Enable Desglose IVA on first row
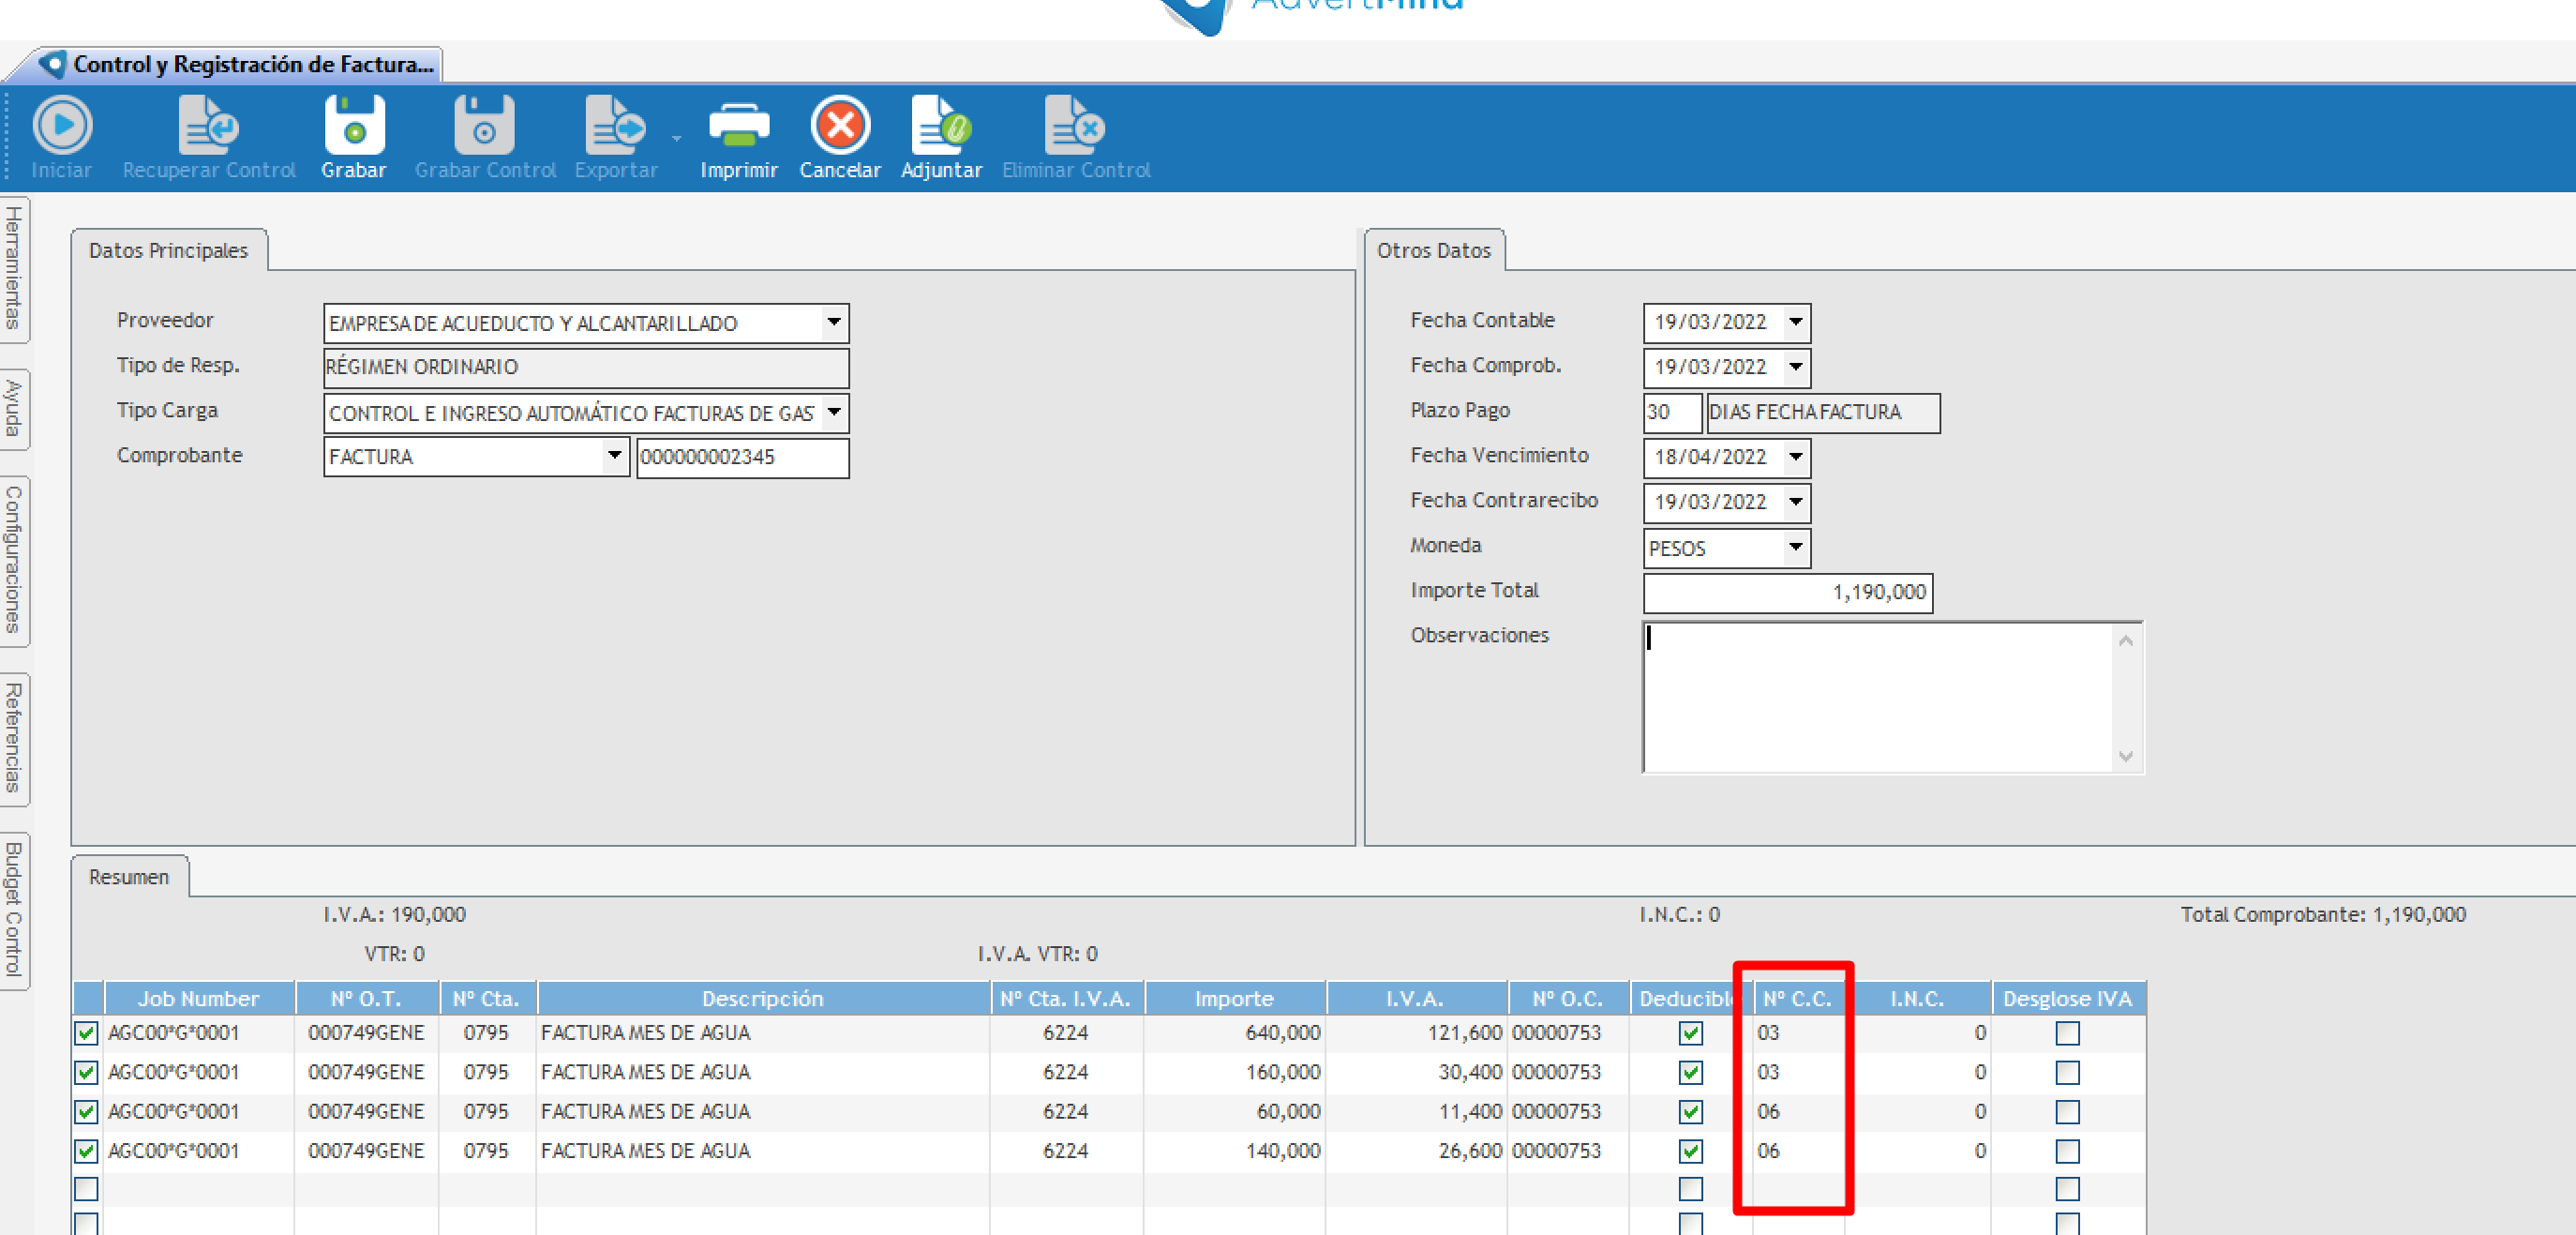Image resolution: width=2576 pixels, height=1235 pixels. pyautogui.click(x=2067, y=1033)
